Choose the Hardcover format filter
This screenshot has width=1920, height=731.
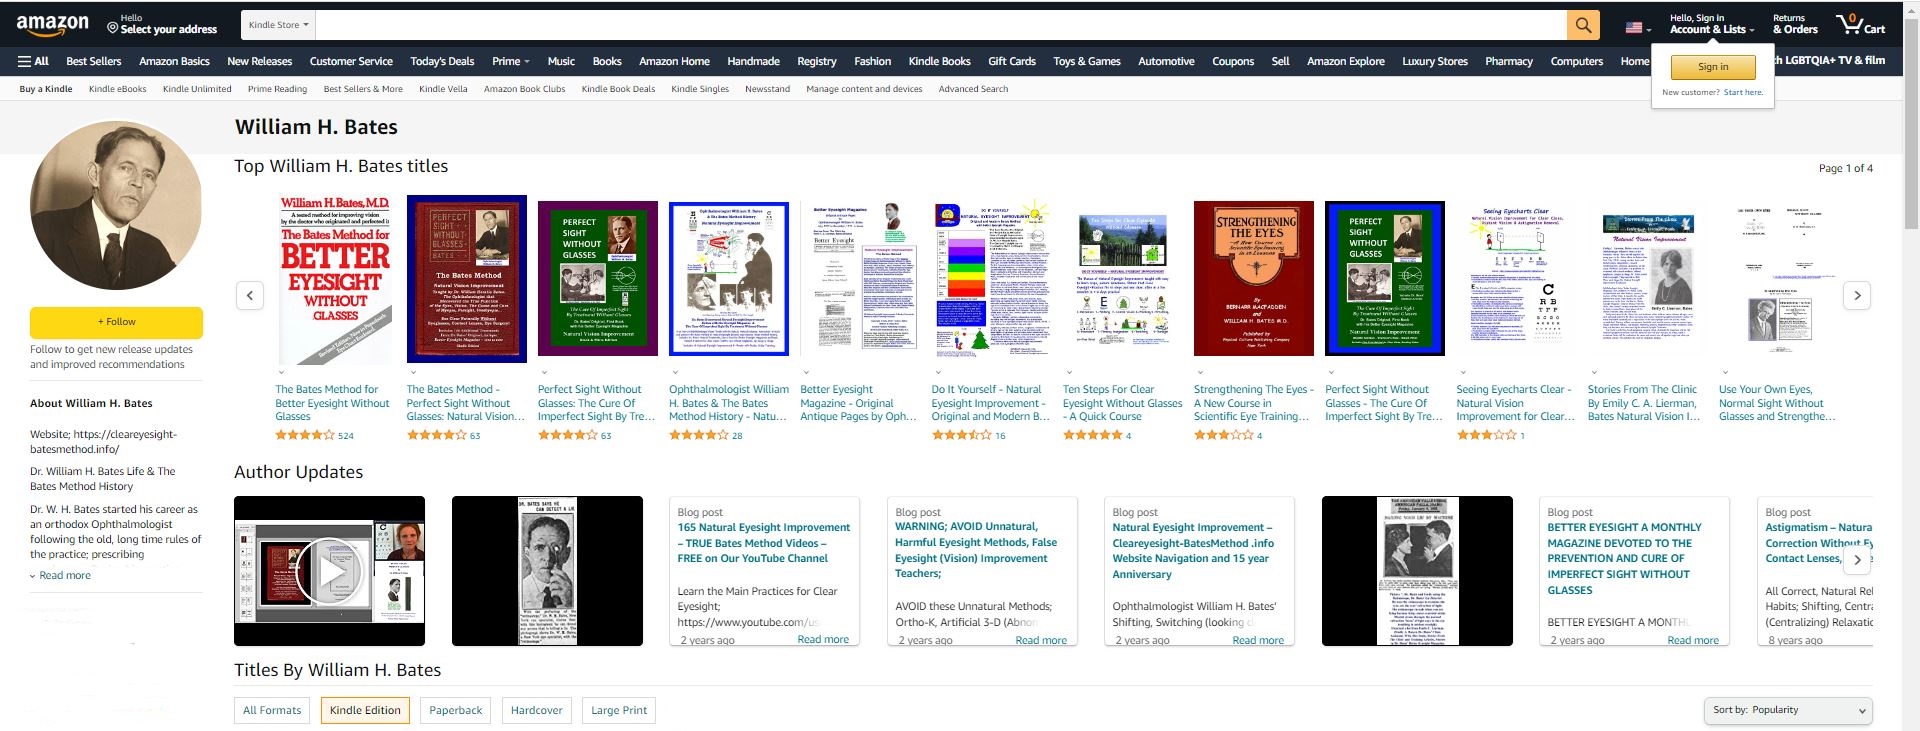click(536, 710)
